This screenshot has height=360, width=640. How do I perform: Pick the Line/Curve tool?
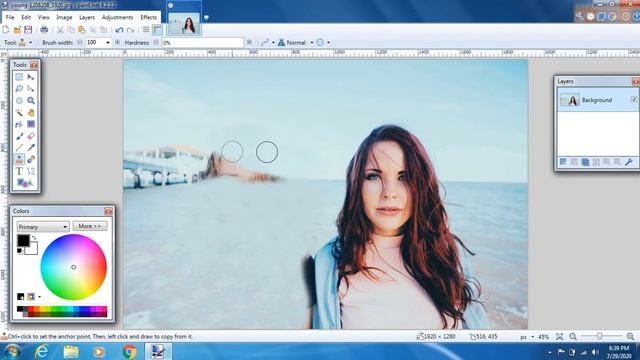point(31,171)
